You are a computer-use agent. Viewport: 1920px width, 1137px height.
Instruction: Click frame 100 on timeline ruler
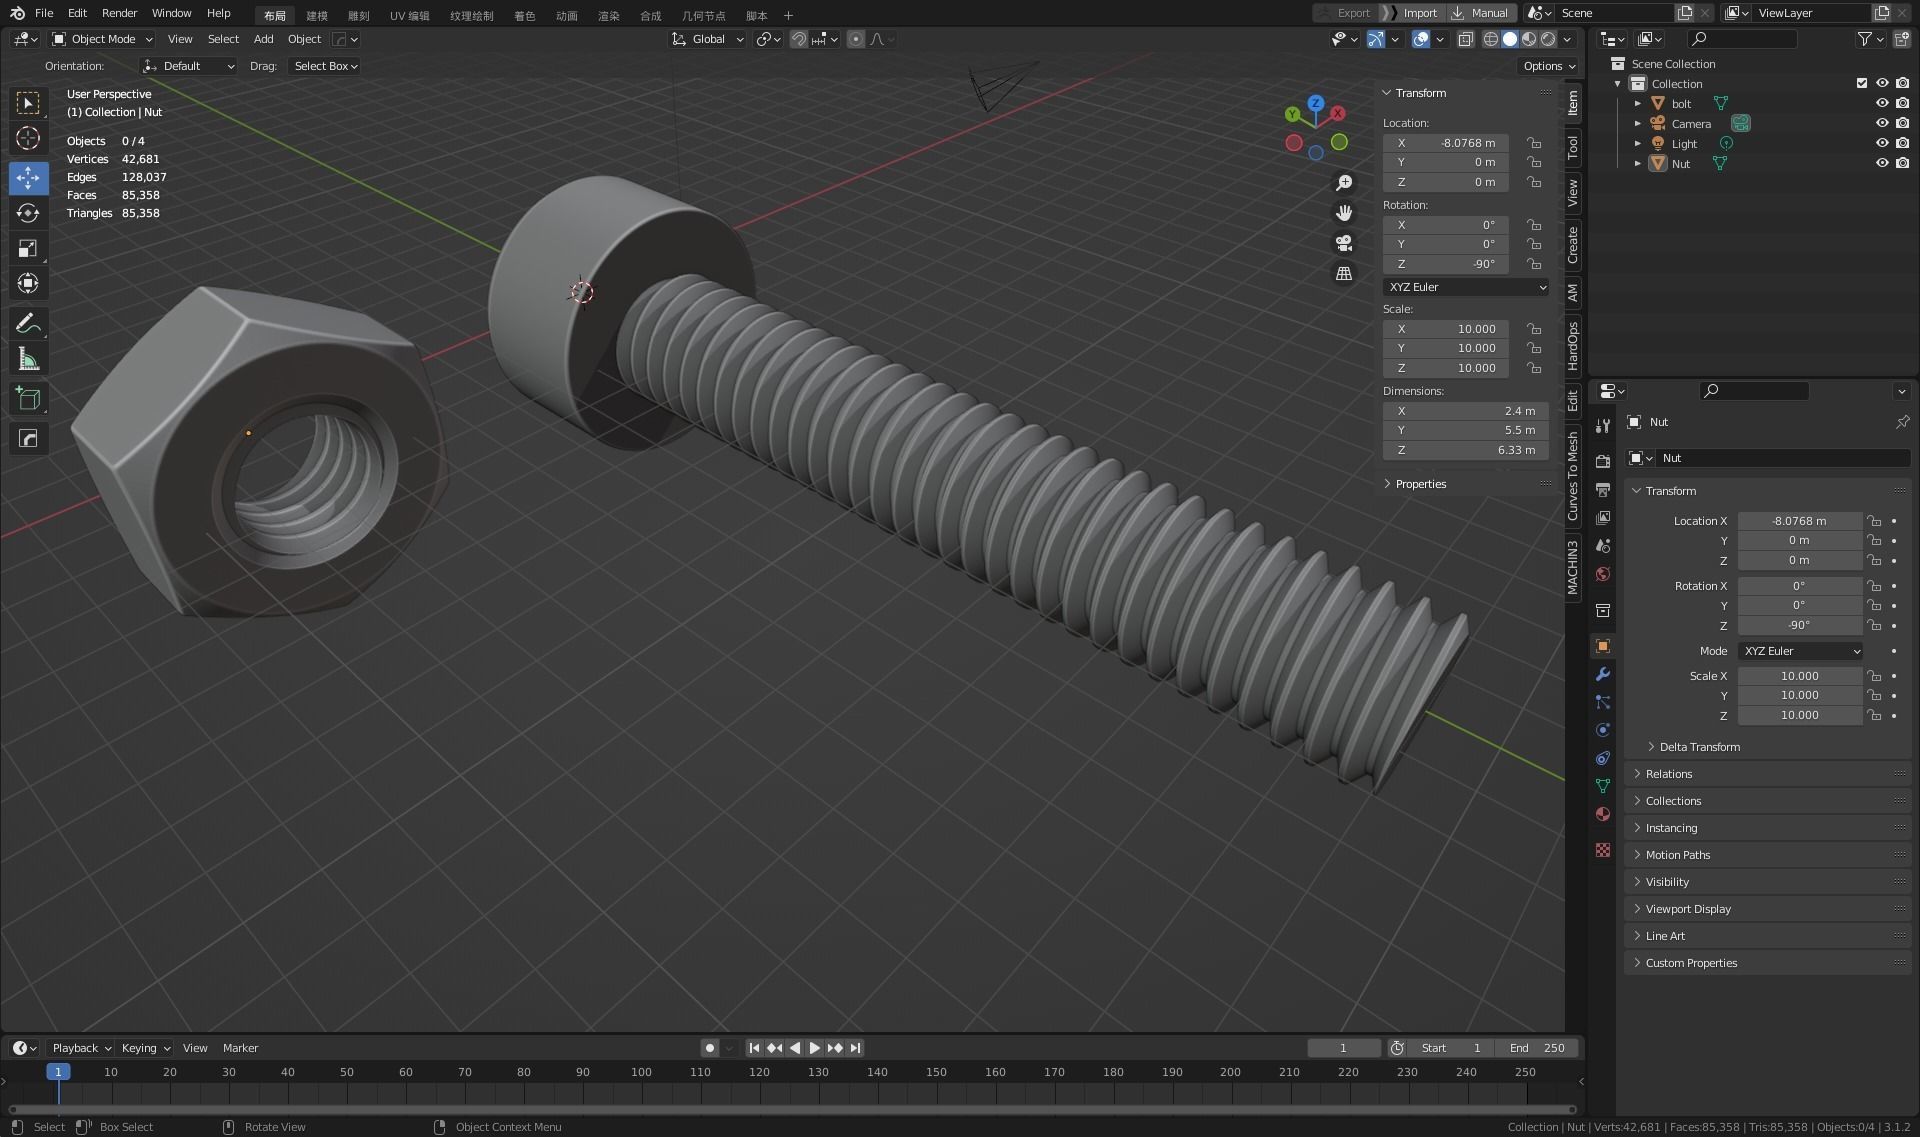641,1072
